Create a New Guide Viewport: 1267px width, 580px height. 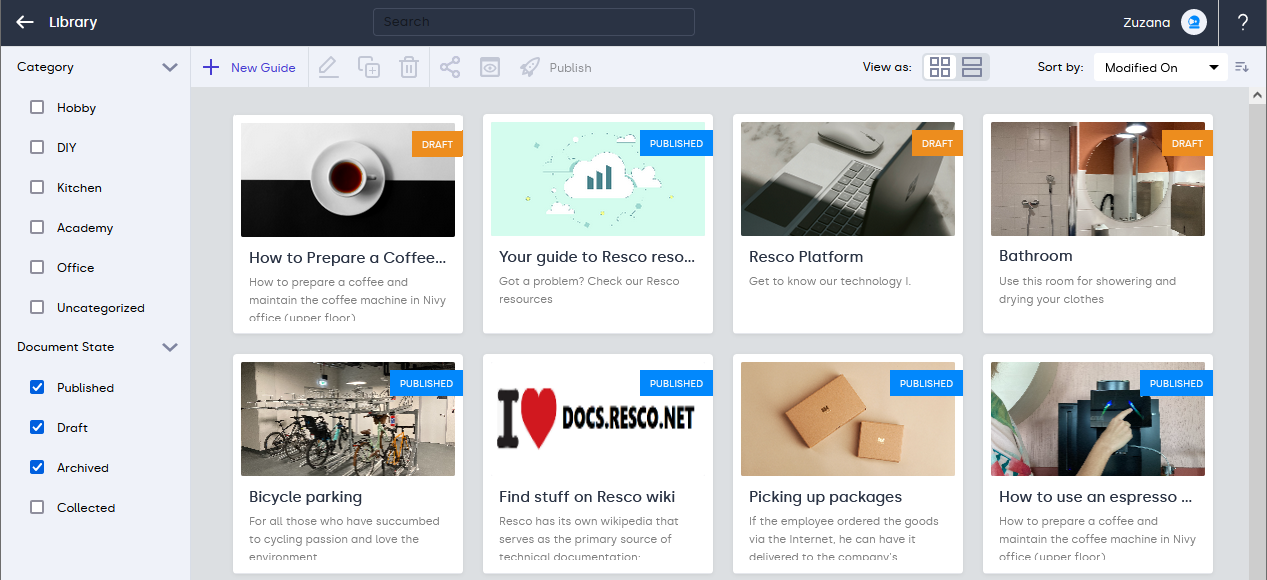click(x=250, y=67)
